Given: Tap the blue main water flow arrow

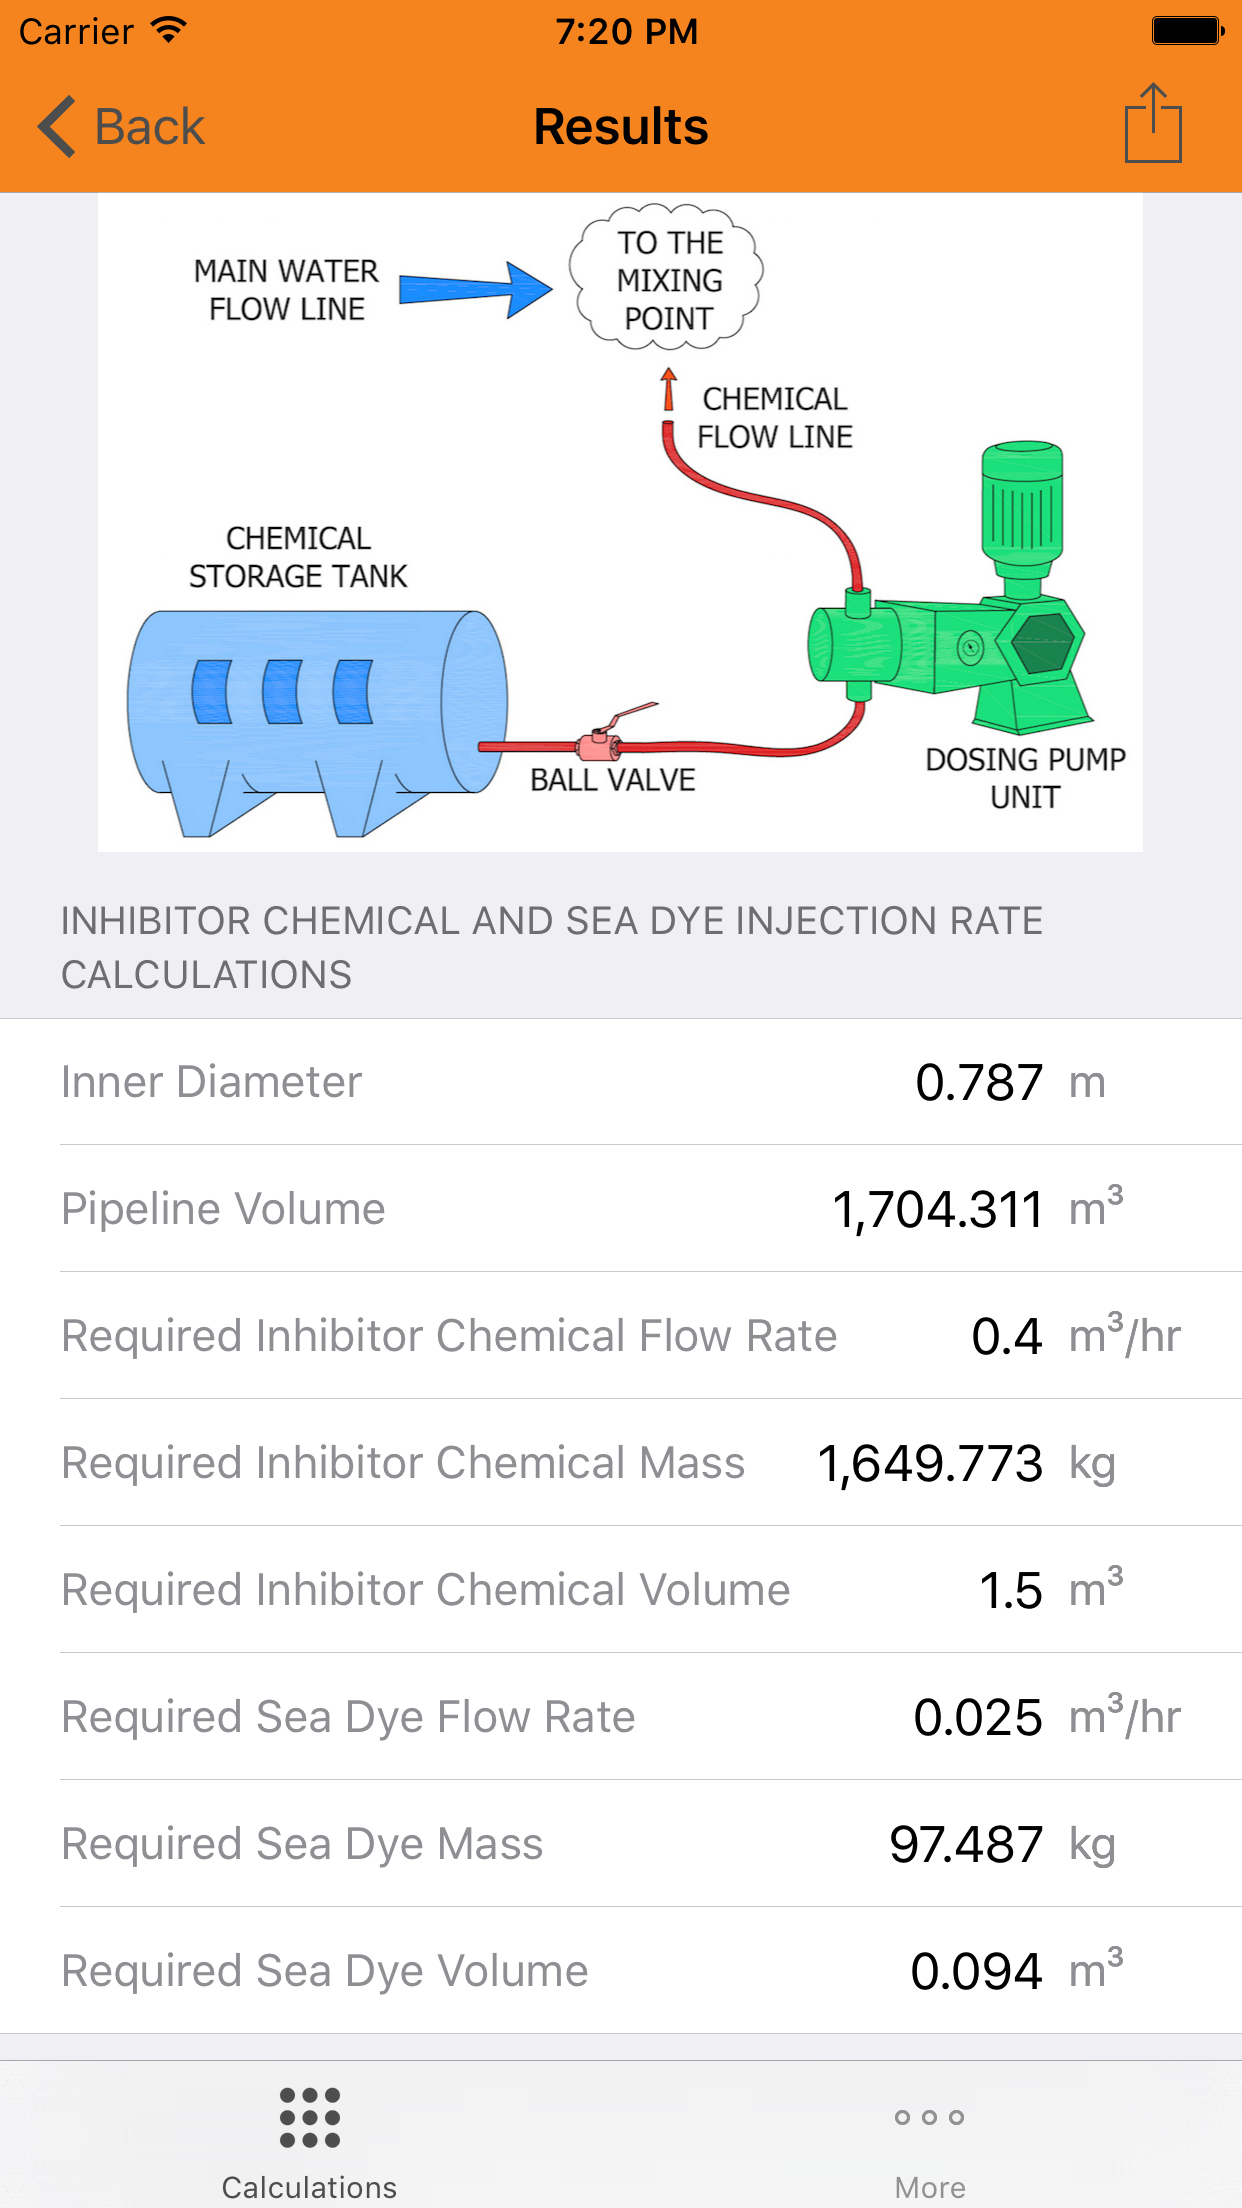Looking at the screenshot, I should 475,290.
